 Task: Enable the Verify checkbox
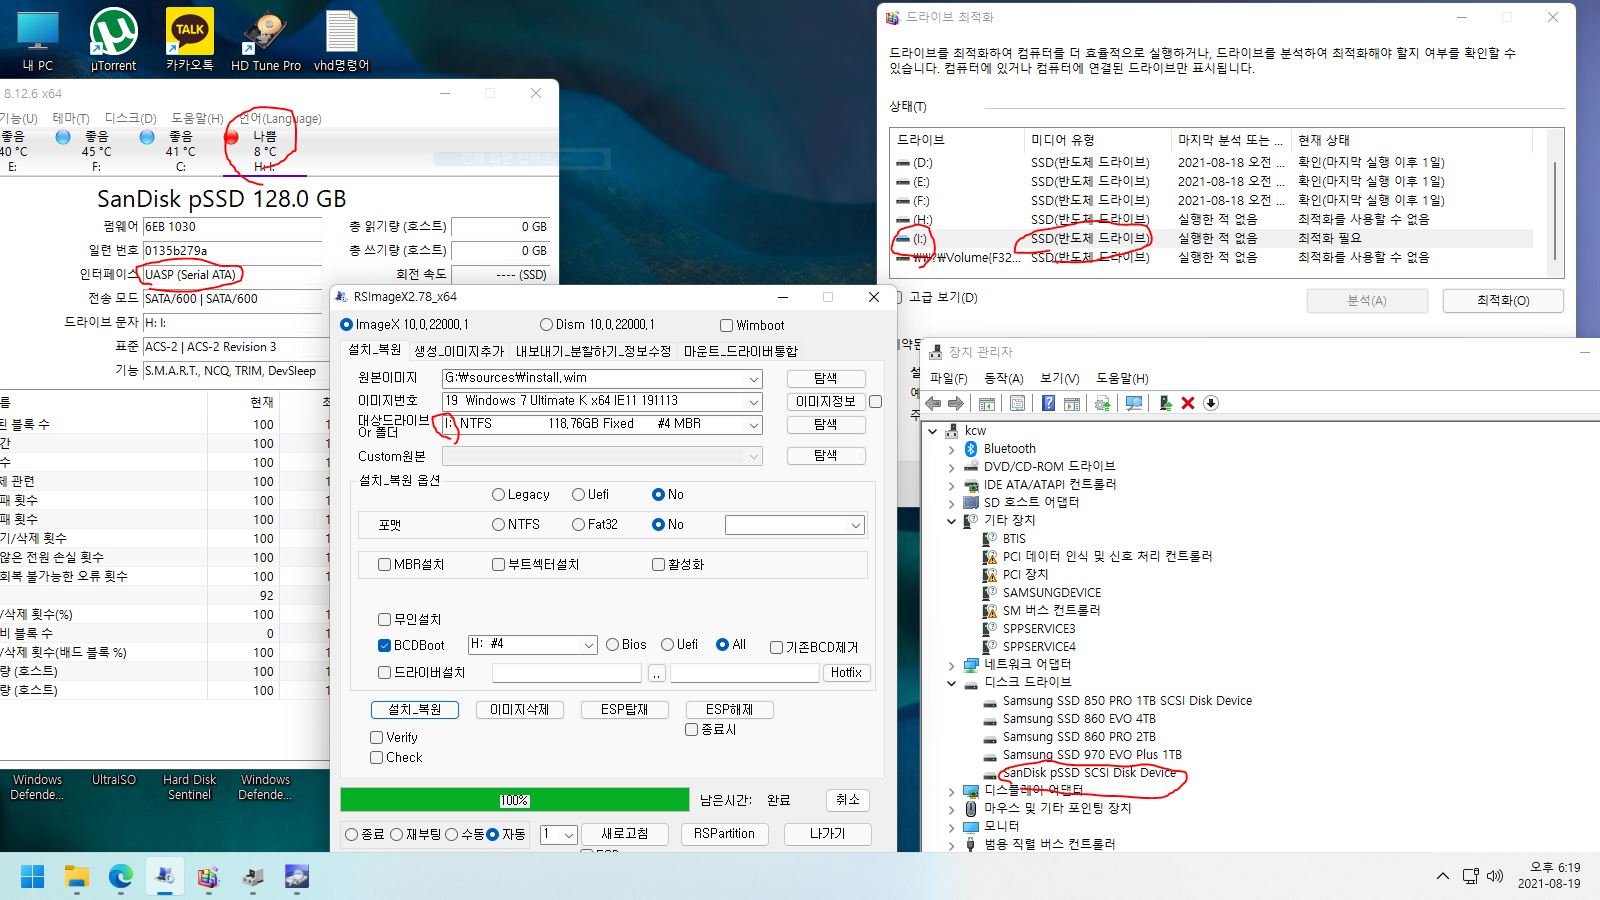(377, 738)
